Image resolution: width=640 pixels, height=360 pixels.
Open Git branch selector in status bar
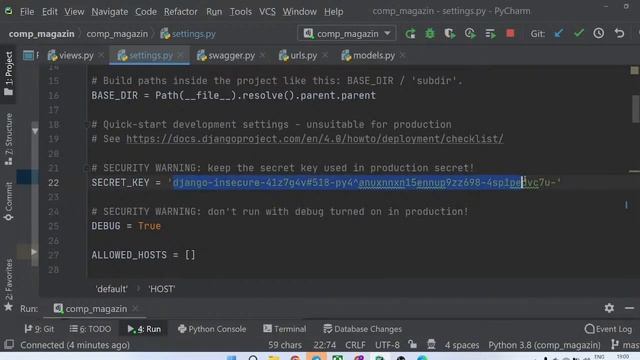point(625,345)
